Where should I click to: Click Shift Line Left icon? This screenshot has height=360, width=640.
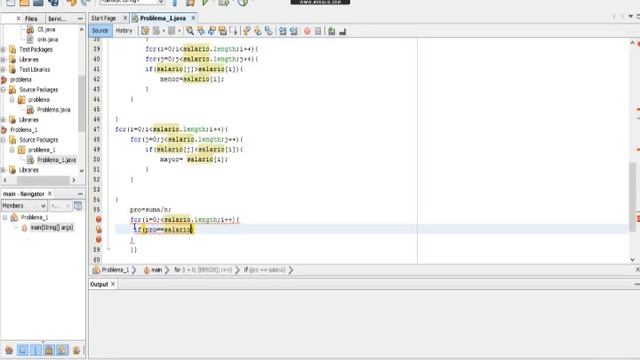pyautogui.click(x=282, y=31)
